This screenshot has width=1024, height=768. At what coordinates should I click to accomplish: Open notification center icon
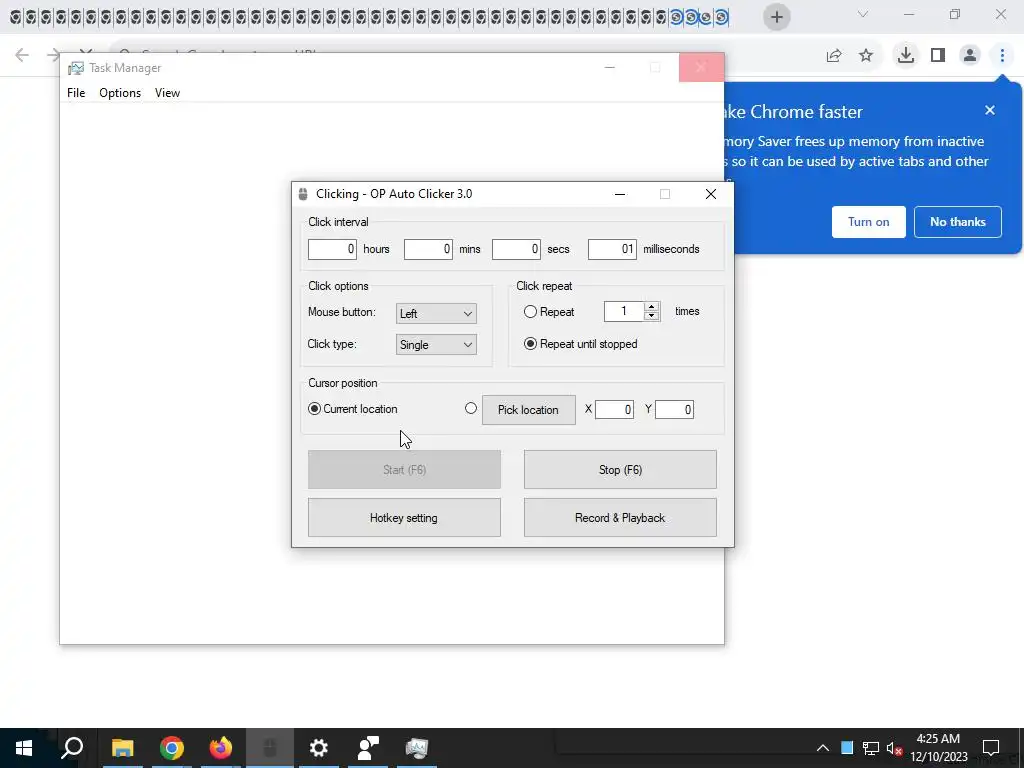click(x=991, y=748)
